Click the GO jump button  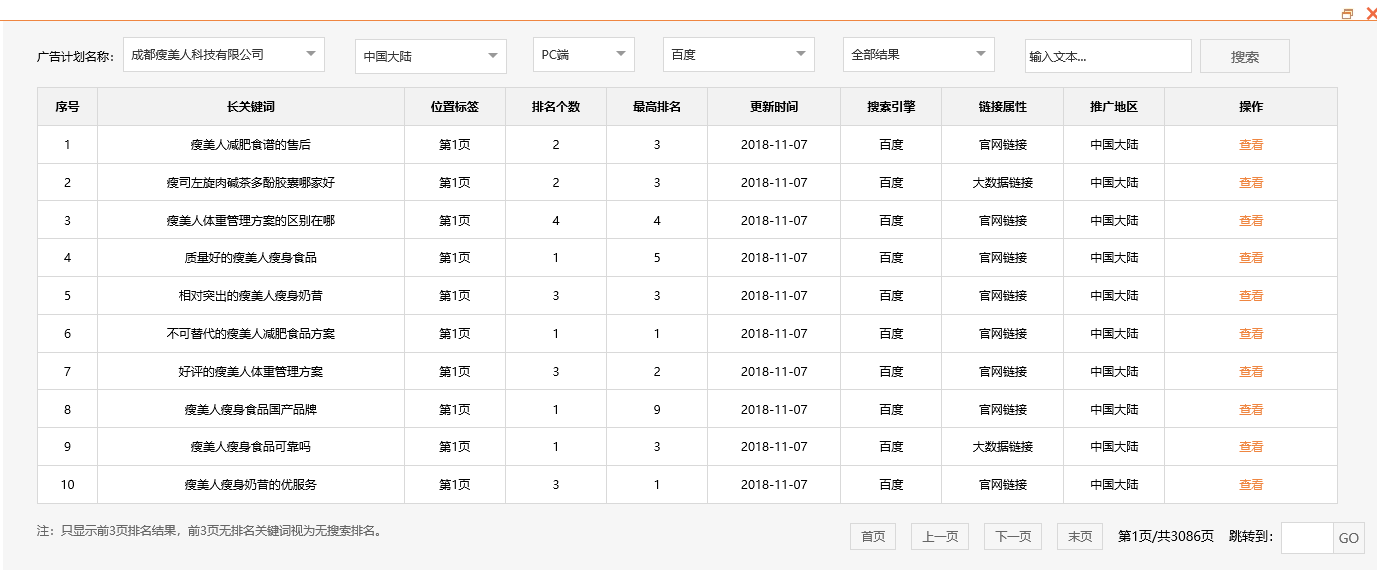click(1349, 538)
